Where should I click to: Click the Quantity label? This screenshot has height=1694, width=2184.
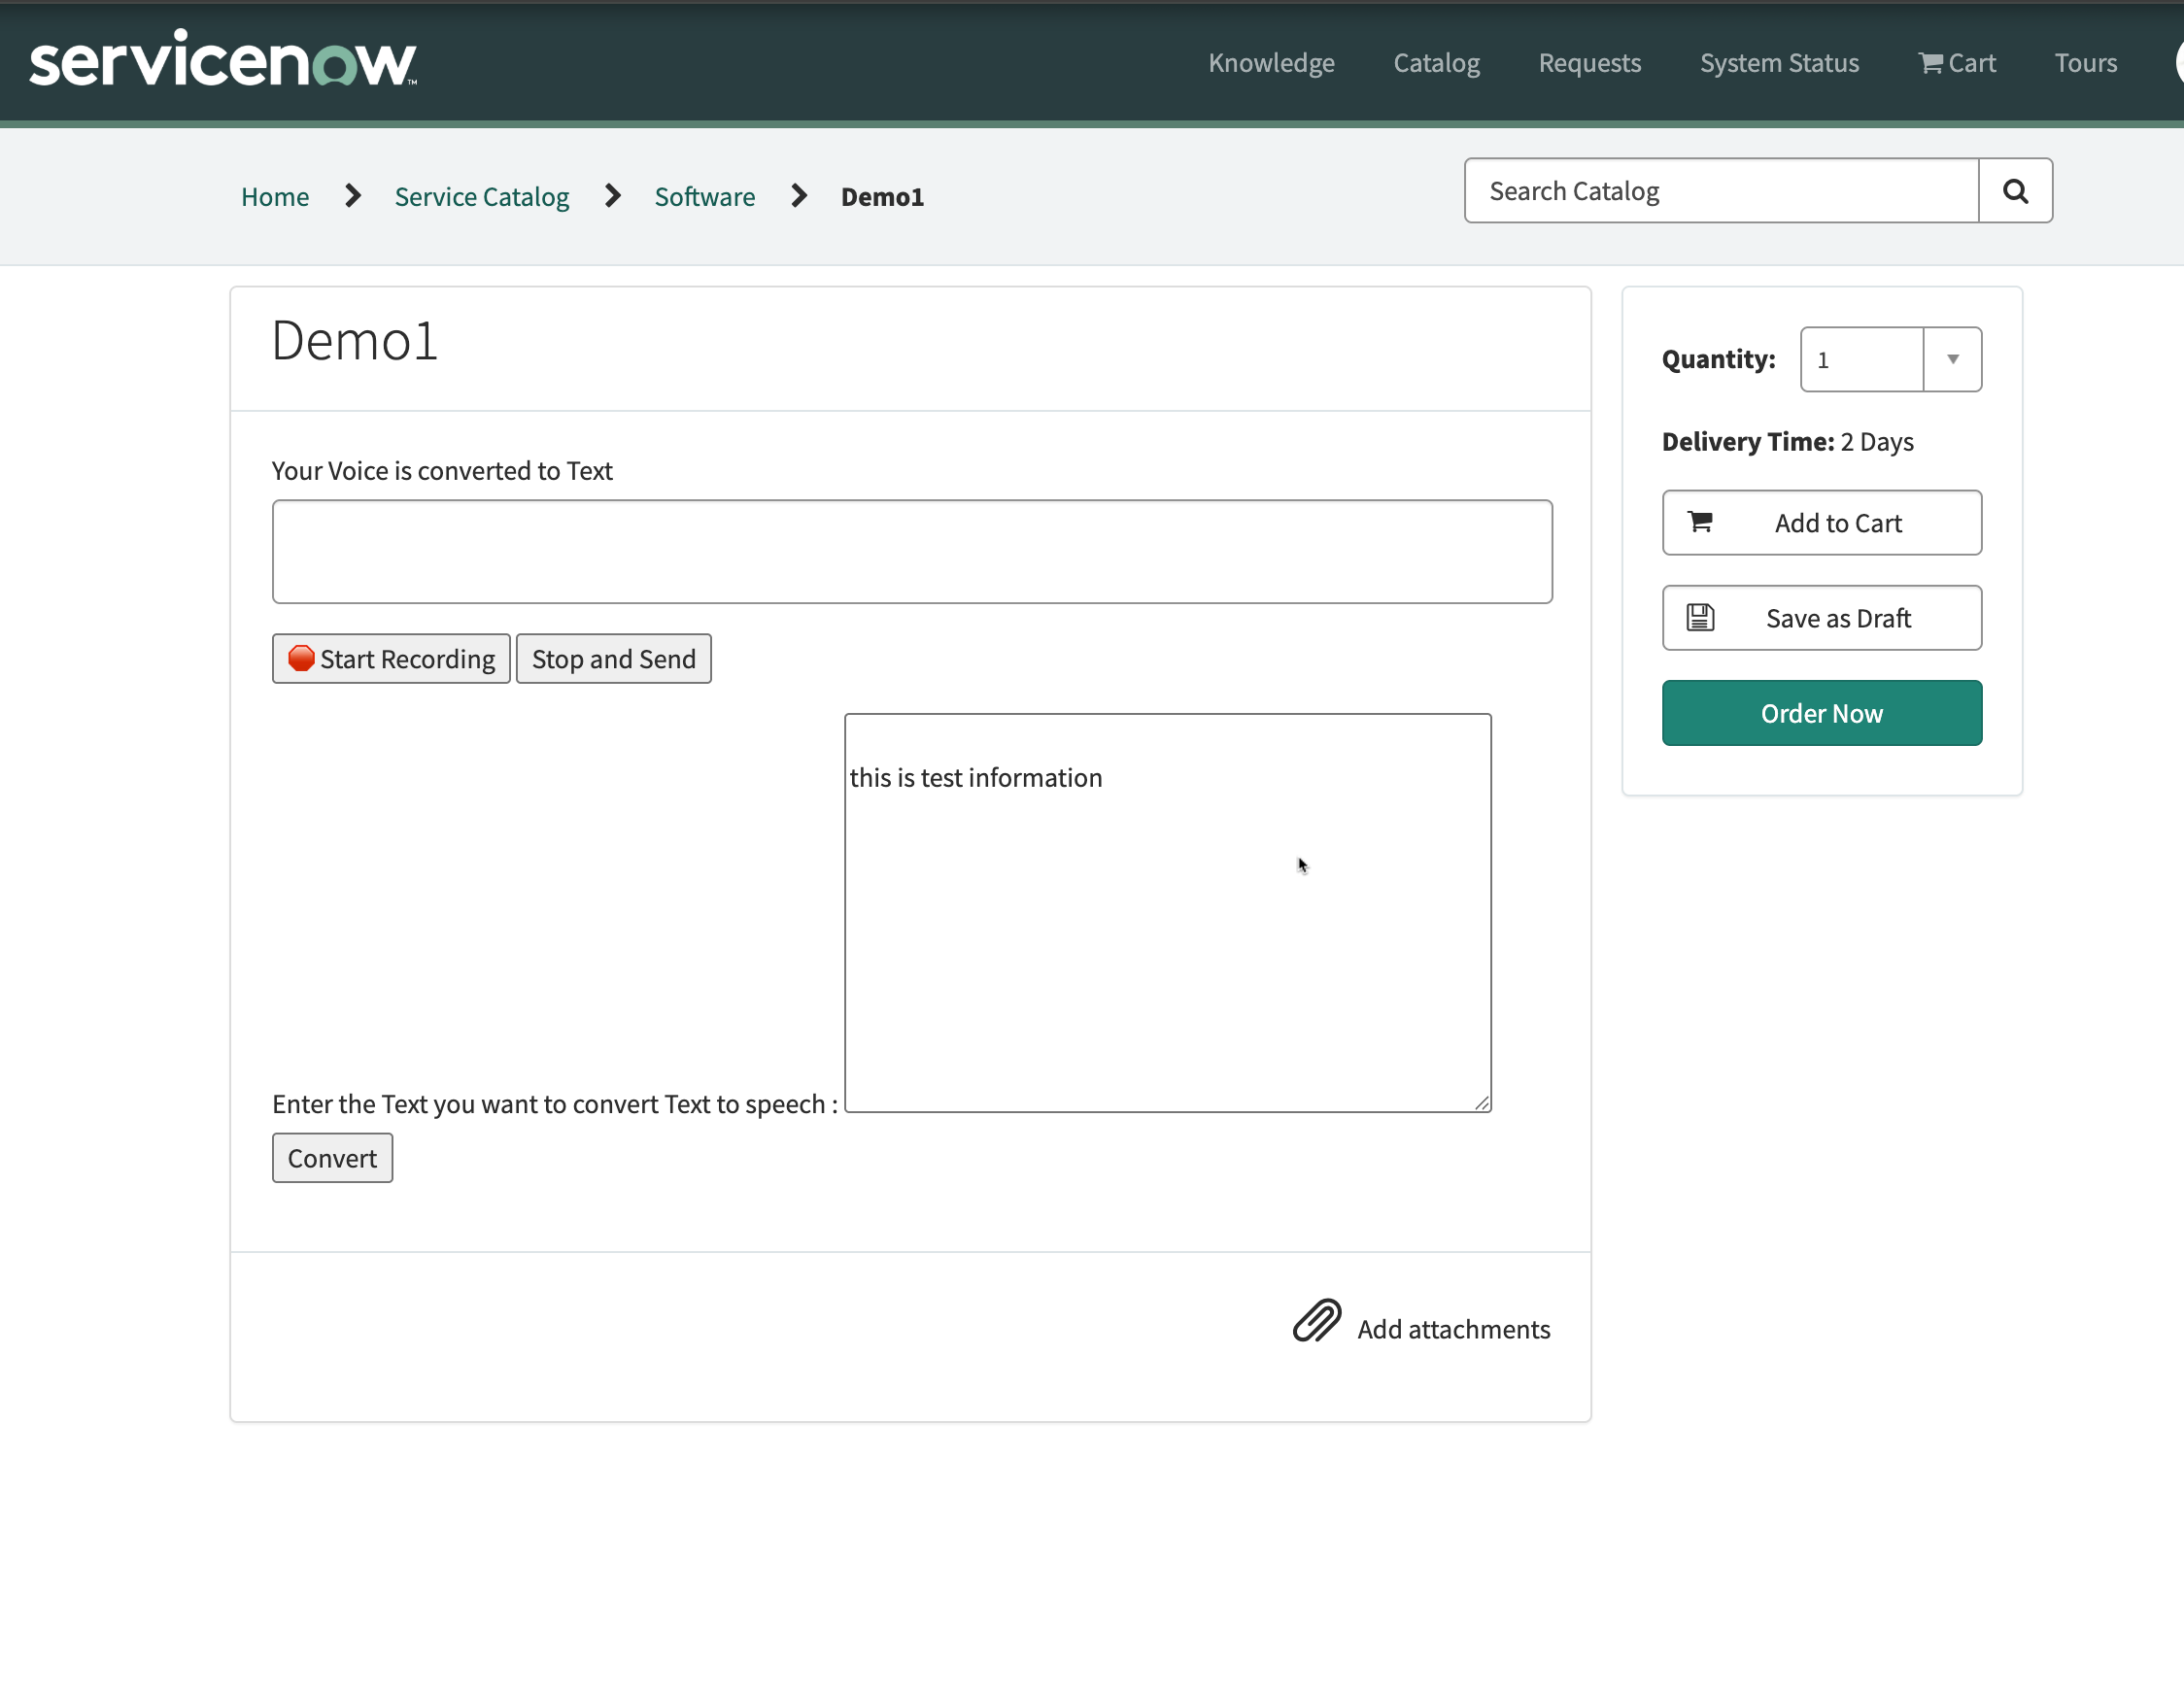click(1718, 359)
